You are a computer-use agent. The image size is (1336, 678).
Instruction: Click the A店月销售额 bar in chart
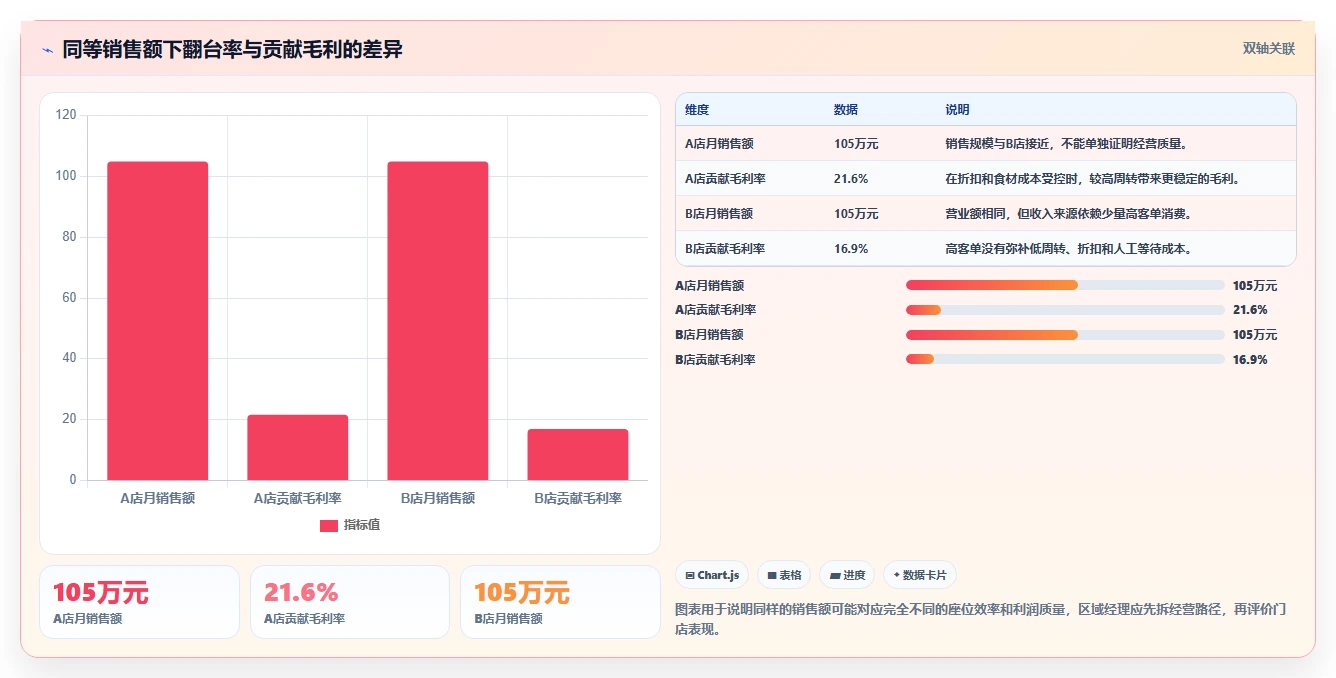158,321
